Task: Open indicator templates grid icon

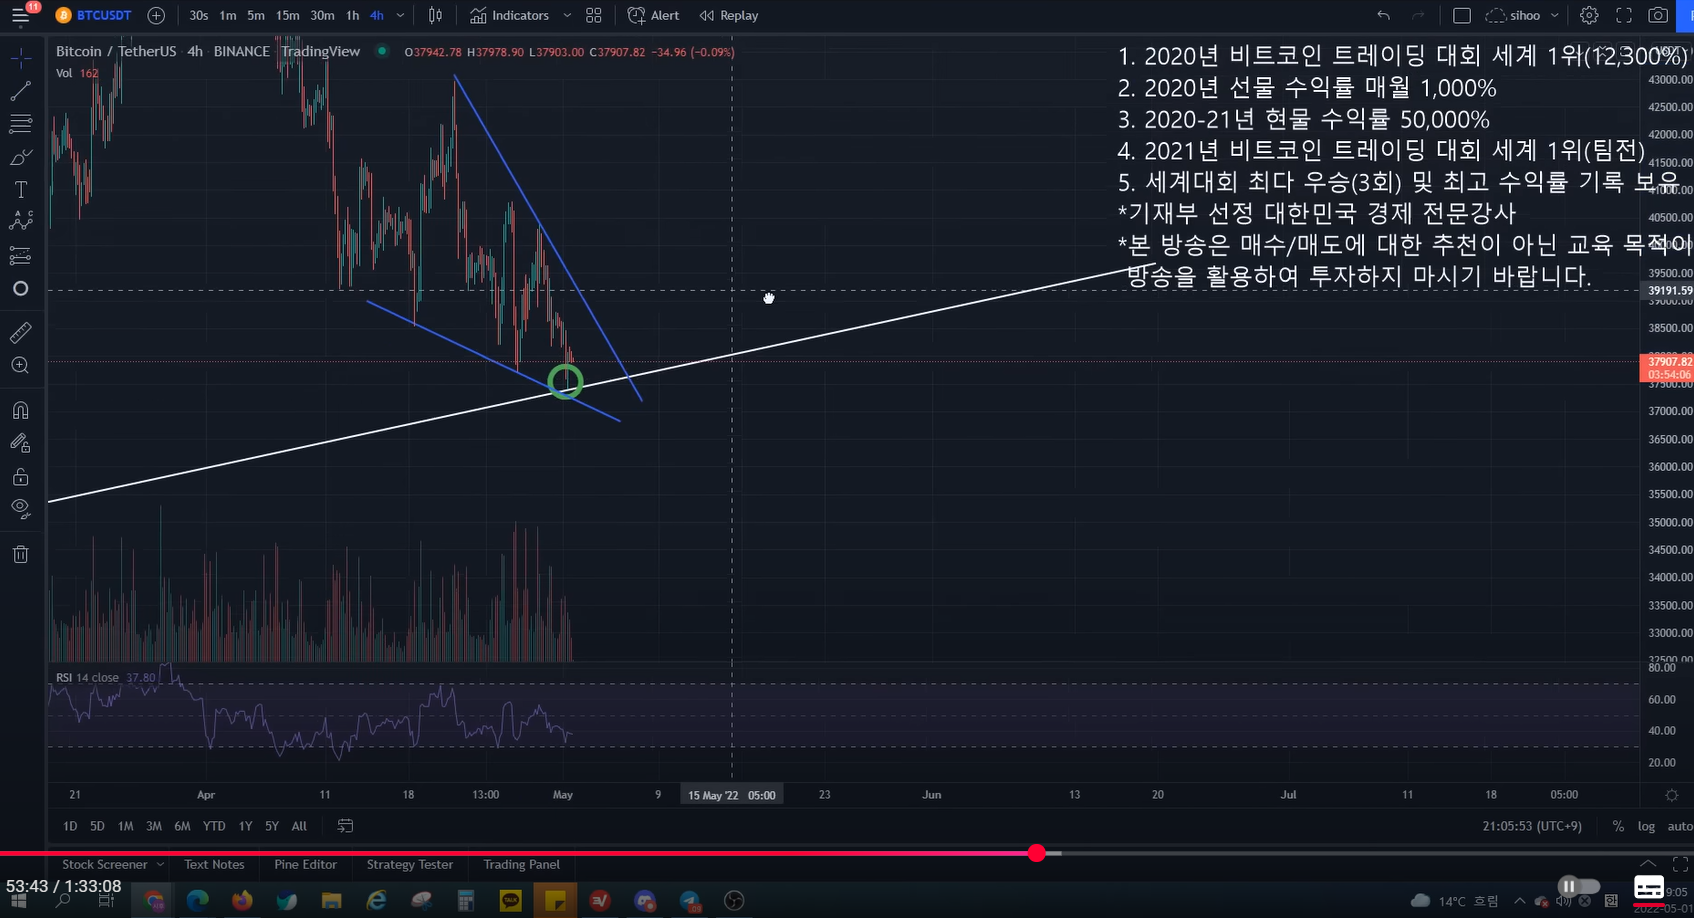Action: (x=594, y=16)
